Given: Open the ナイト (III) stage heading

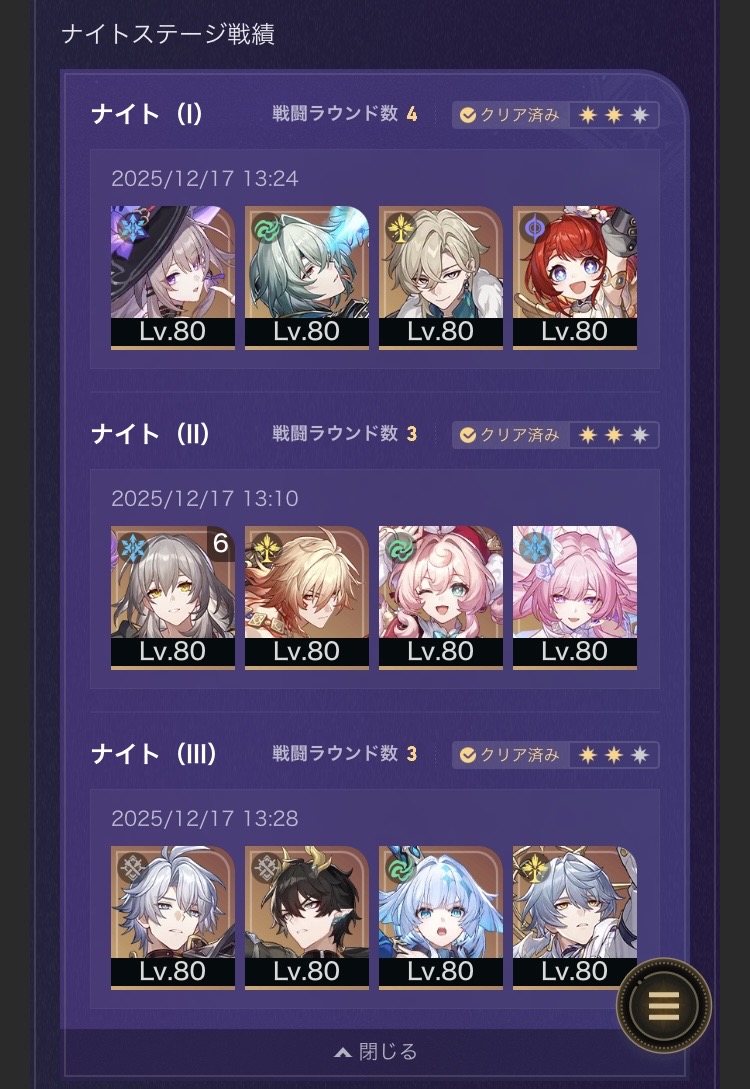Looking at the screenshot, I should click(x=153, y=754).
